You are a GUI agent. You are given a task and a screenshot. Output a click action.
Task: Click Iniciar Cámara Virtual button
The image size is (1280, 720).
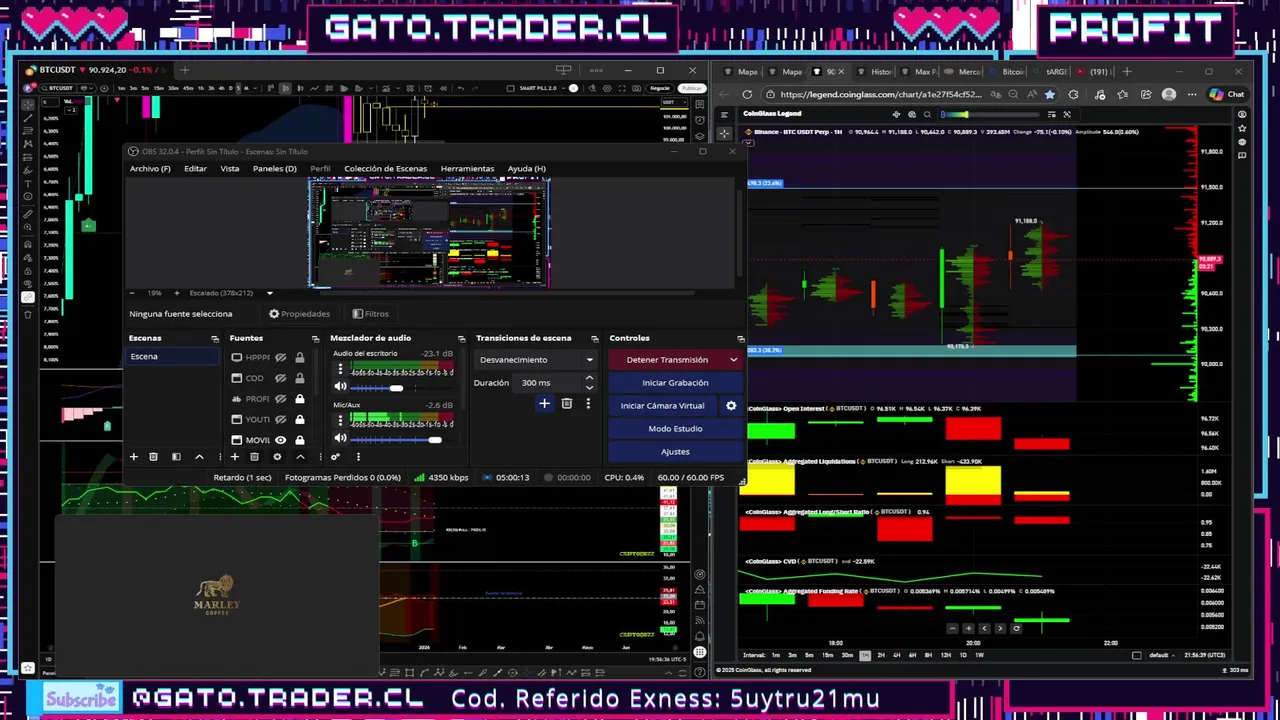coord(662,406)
